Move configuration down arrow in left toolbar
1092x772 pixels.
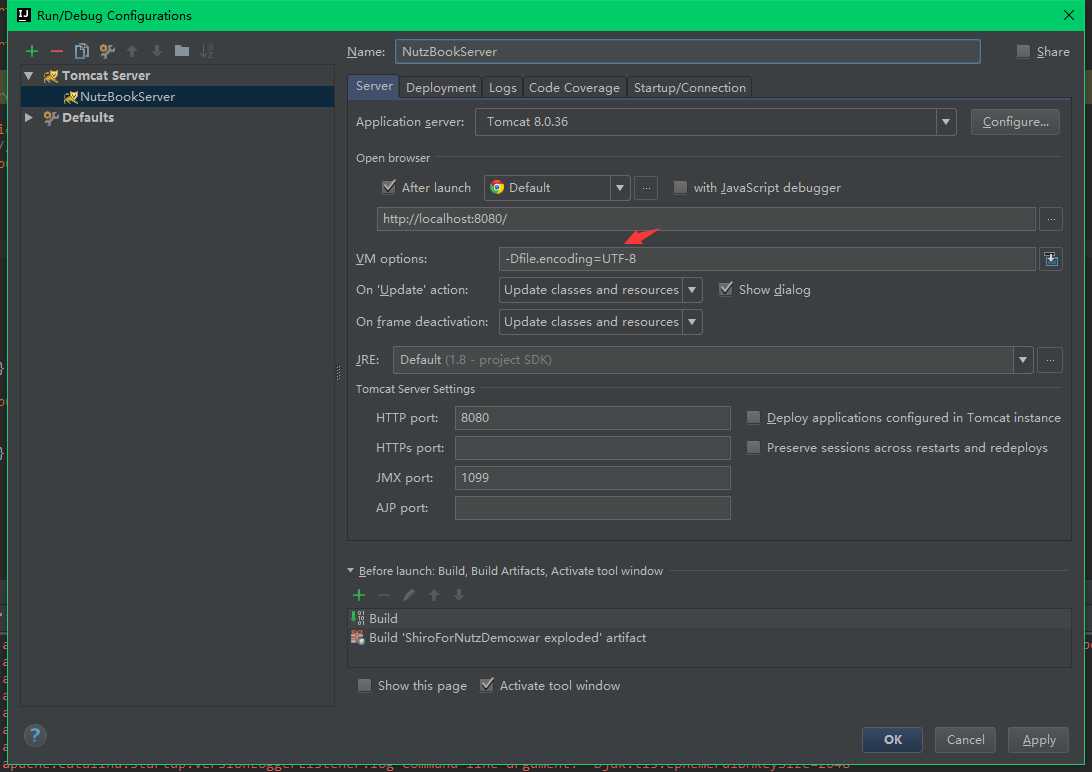click(157, 51)
